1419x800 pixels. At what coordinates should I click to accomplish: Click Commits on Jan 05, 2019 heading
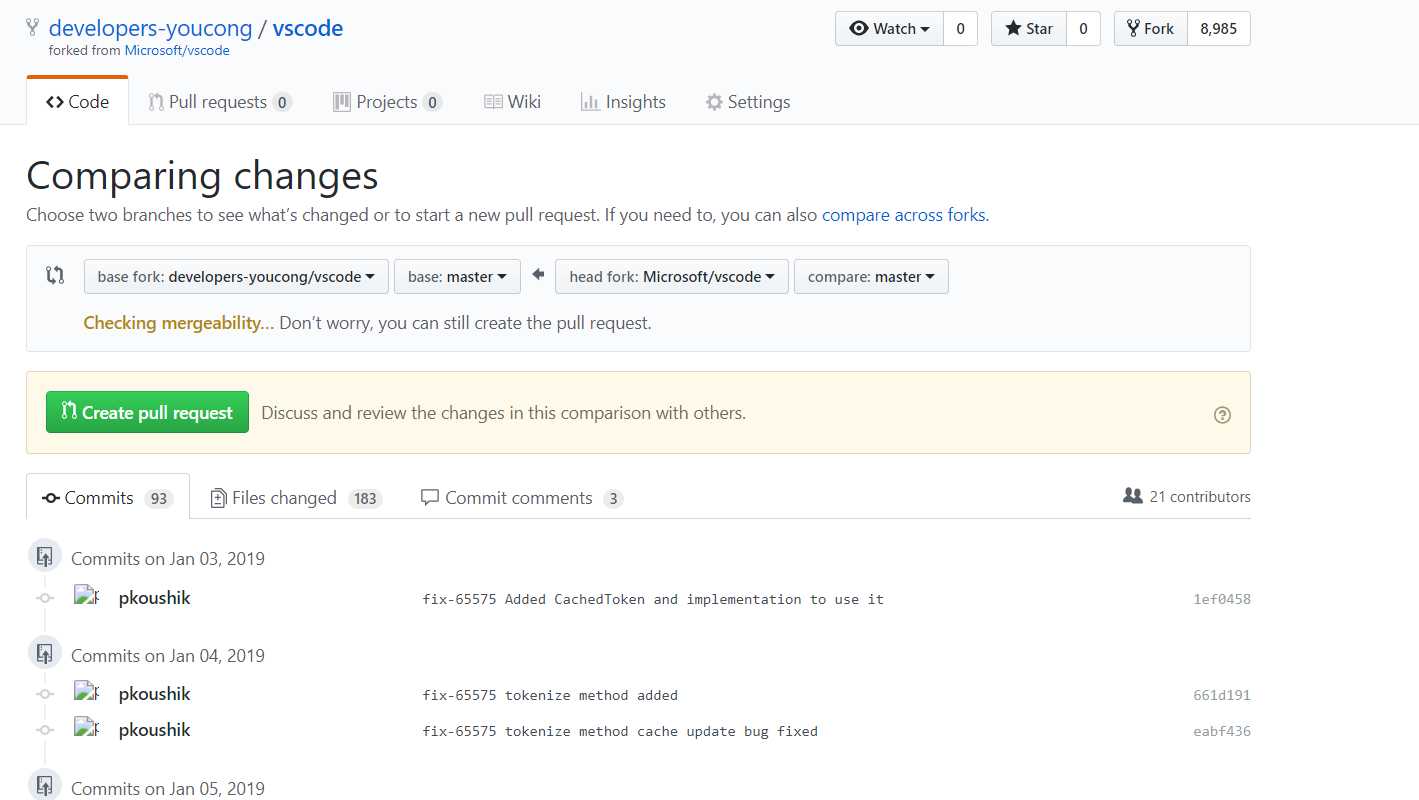point(168,788)
